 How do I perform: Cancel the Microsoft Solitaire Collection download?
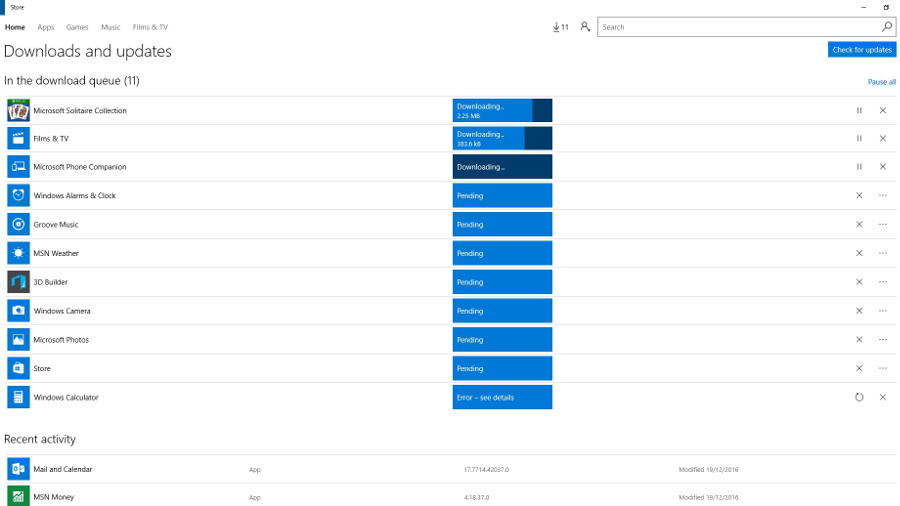pos(883,110)
